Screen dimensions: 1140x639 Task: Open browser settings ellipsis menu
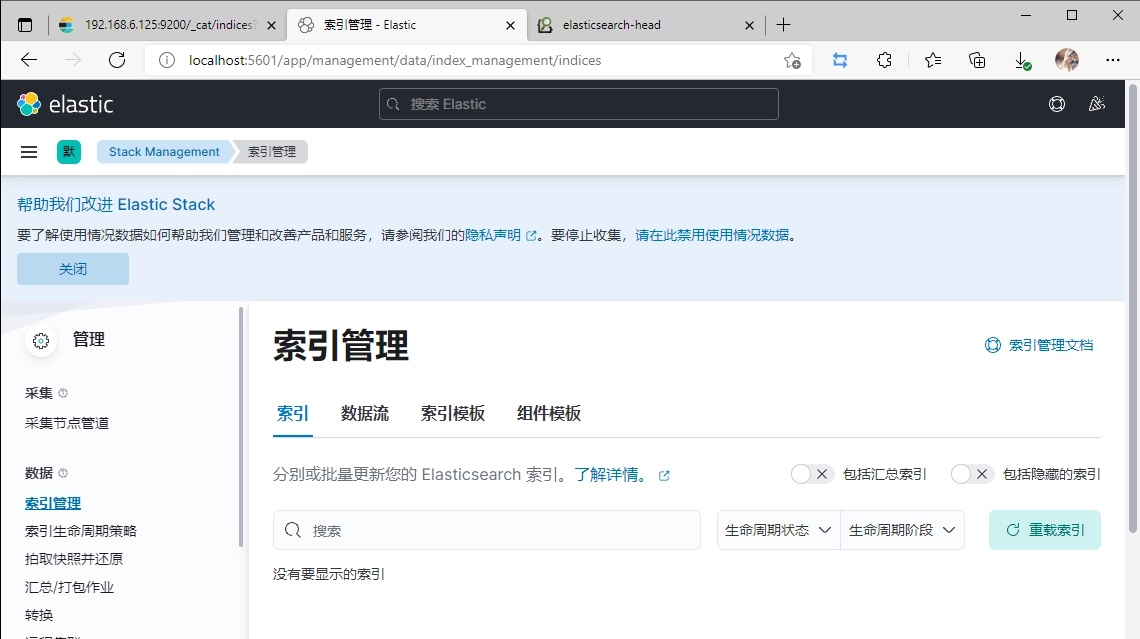point(1112,60)
